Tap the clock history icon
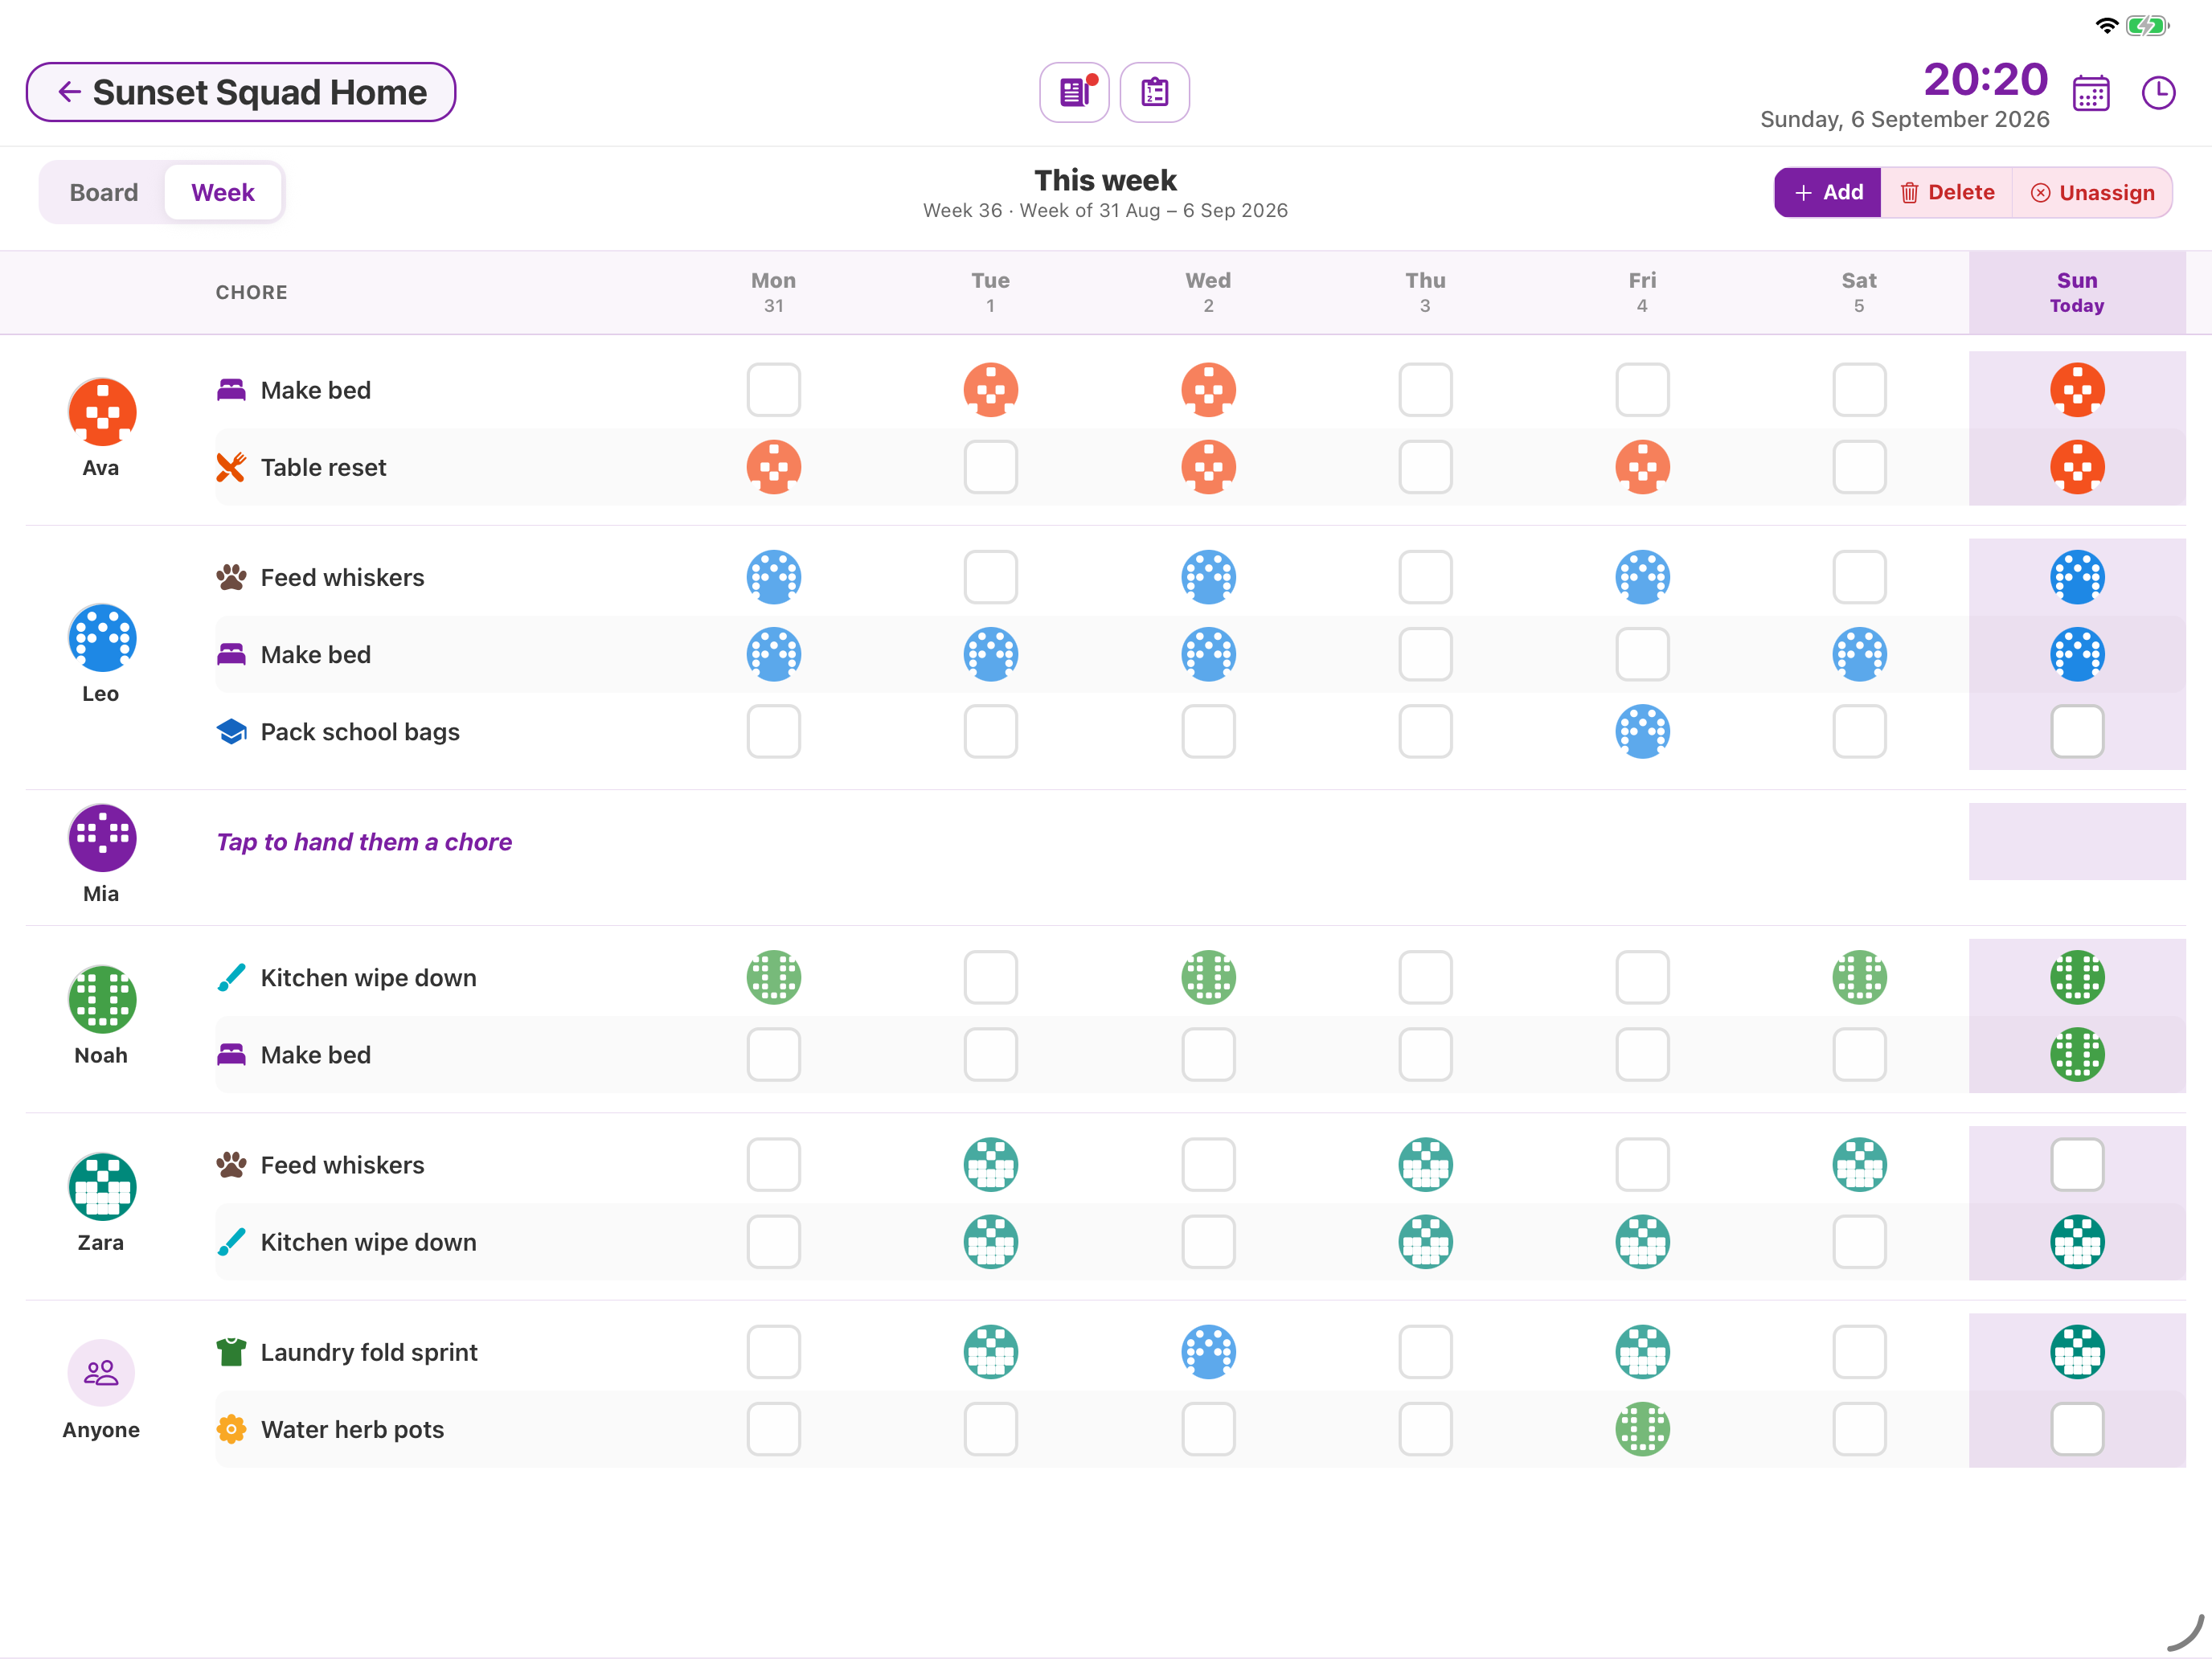The height and width of the screenshot is (1659, 2212). 2159,93
